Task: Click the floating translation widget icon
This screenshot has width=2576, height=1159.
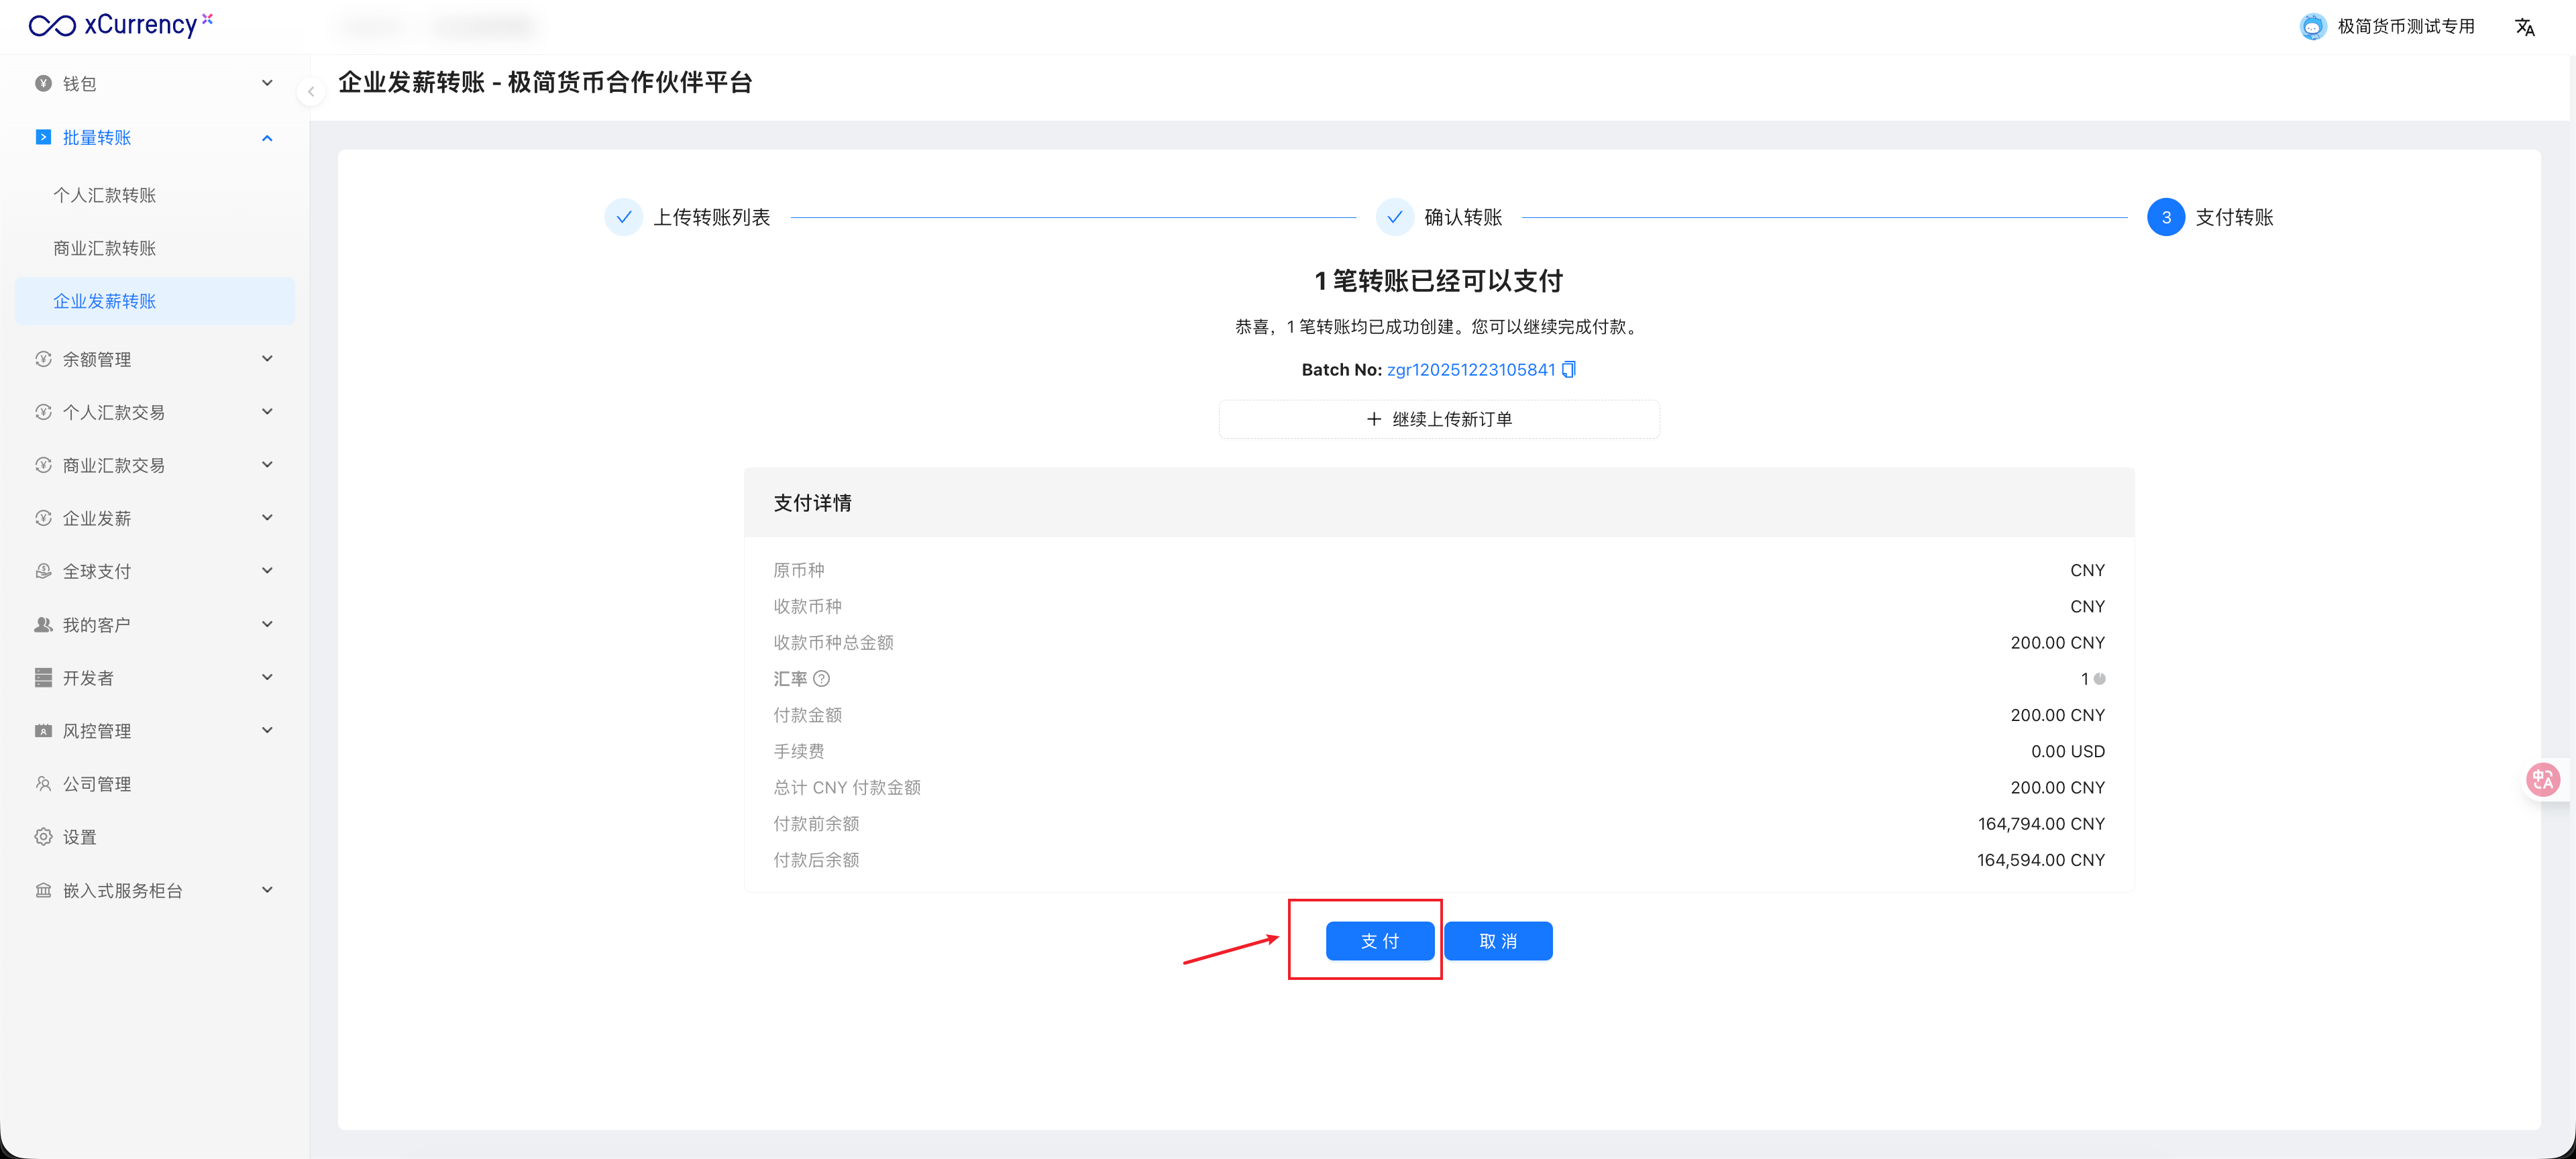Action: click(2542, 779)
